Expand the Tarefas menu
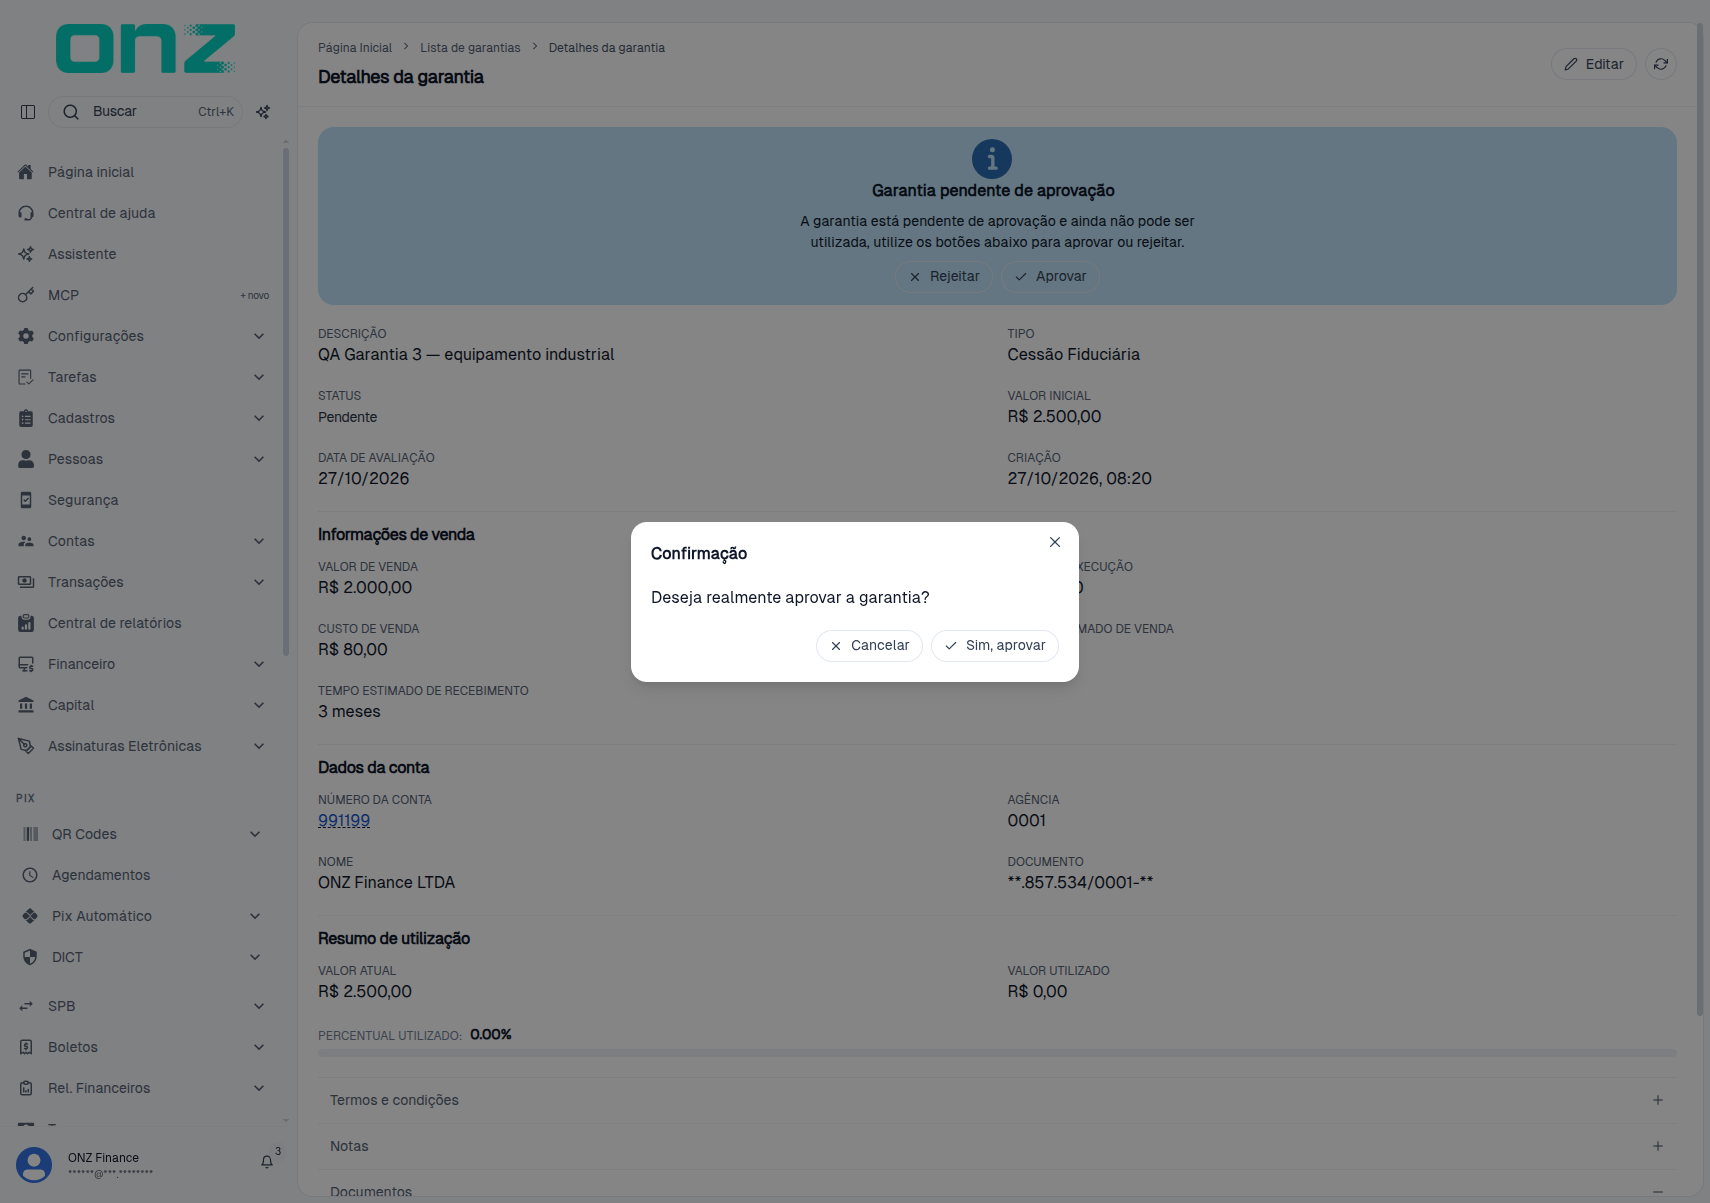1710x1203 pixels. [x=143, y=377]
